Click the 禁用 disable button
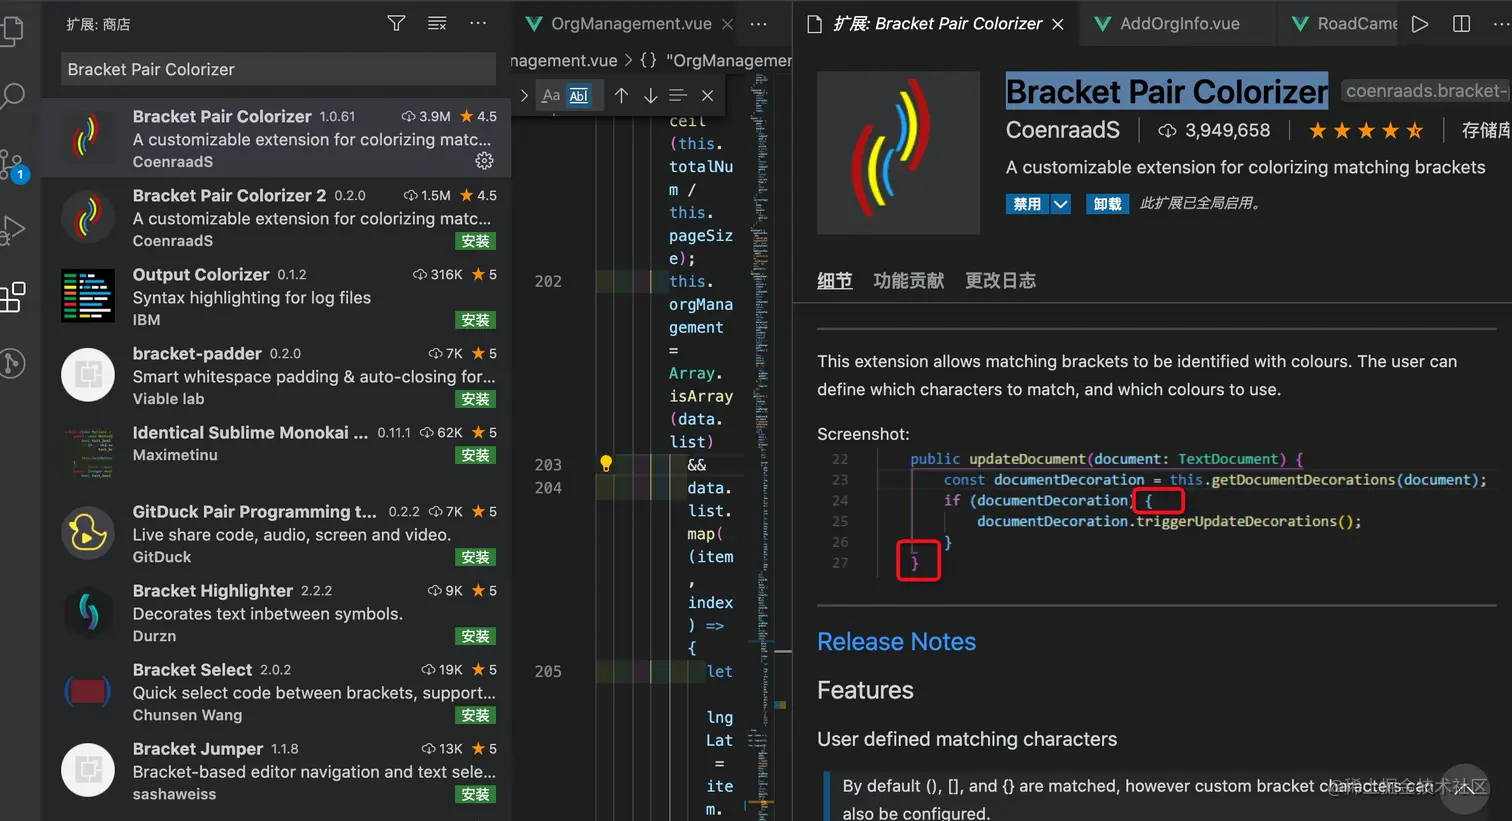The width and height of the screenshot is (1512, 821). (1027, 204)
